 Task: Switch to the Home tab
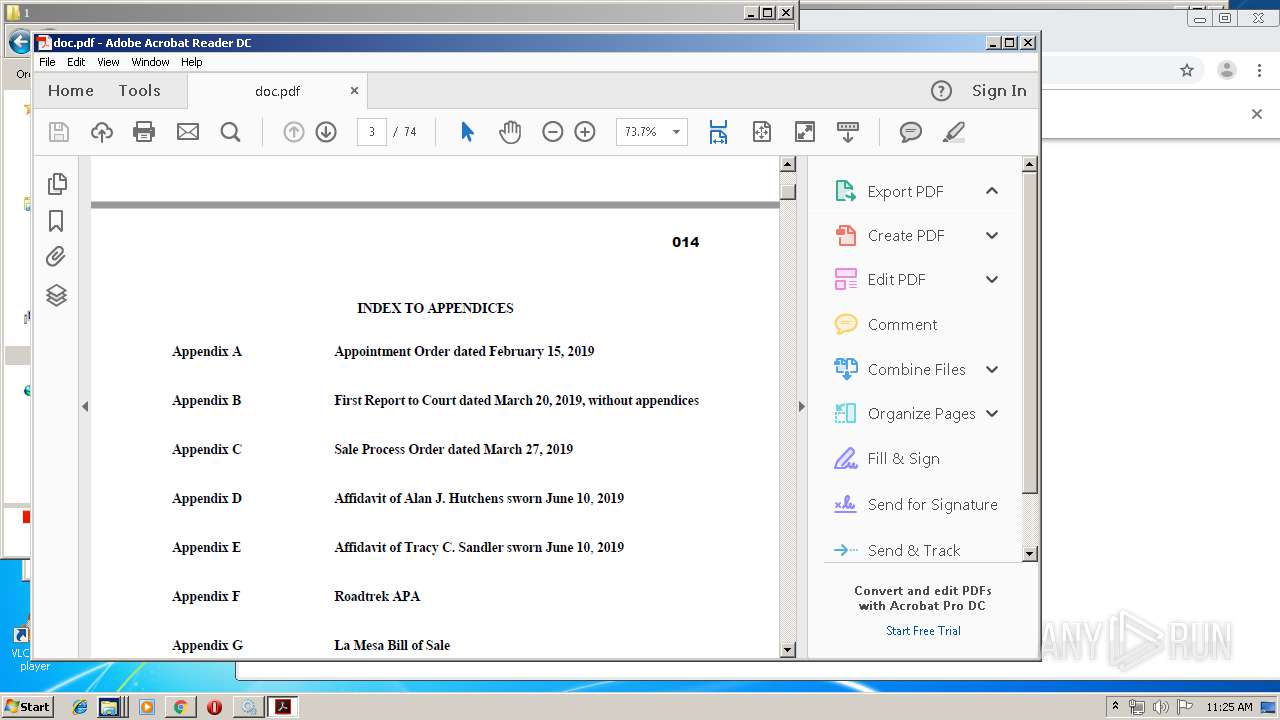pyautogui.click(x=71, y=90)
